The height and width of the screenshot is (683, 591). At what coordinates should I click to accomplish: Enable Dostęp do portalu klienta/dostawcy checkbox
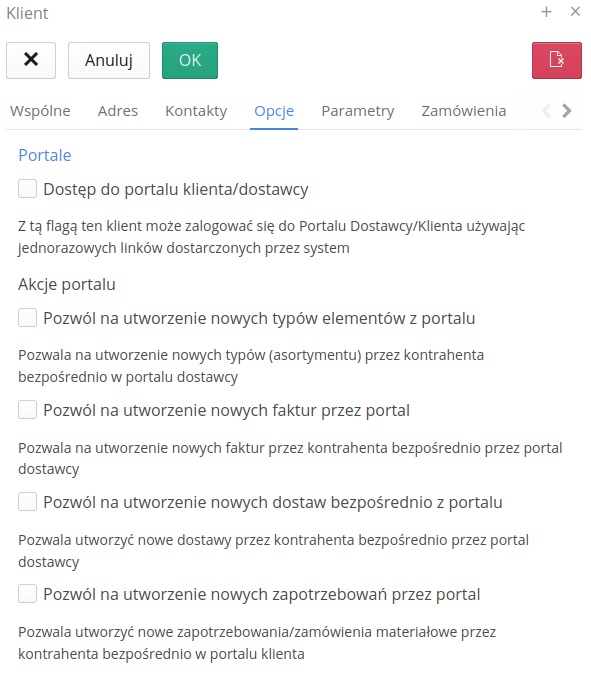pos(27,189)
